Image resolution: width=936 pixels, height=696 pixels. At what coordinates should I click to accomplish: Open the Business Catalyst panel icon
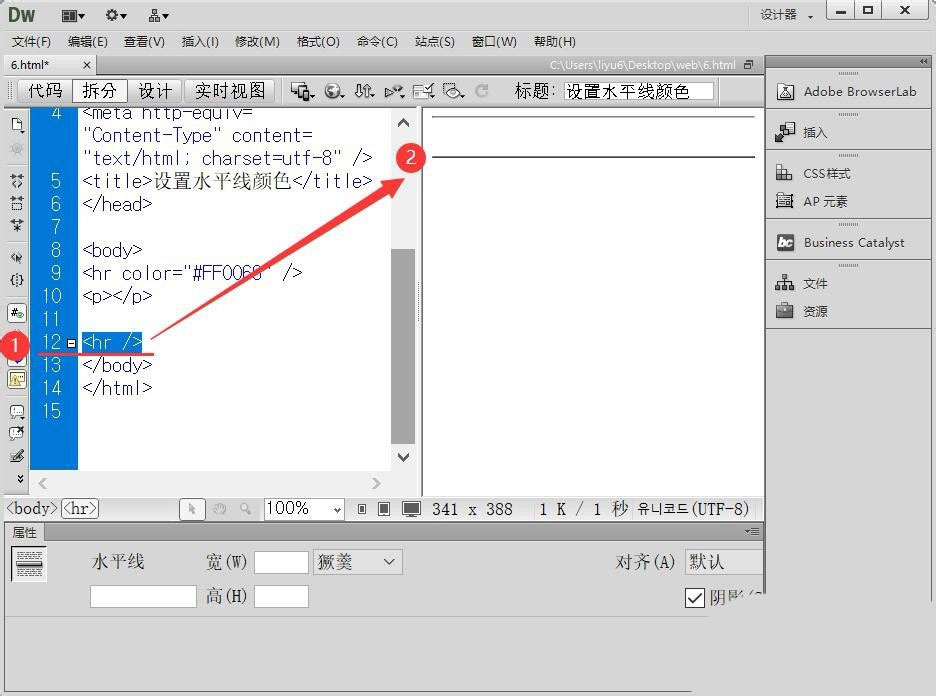[x=785, y=242]
